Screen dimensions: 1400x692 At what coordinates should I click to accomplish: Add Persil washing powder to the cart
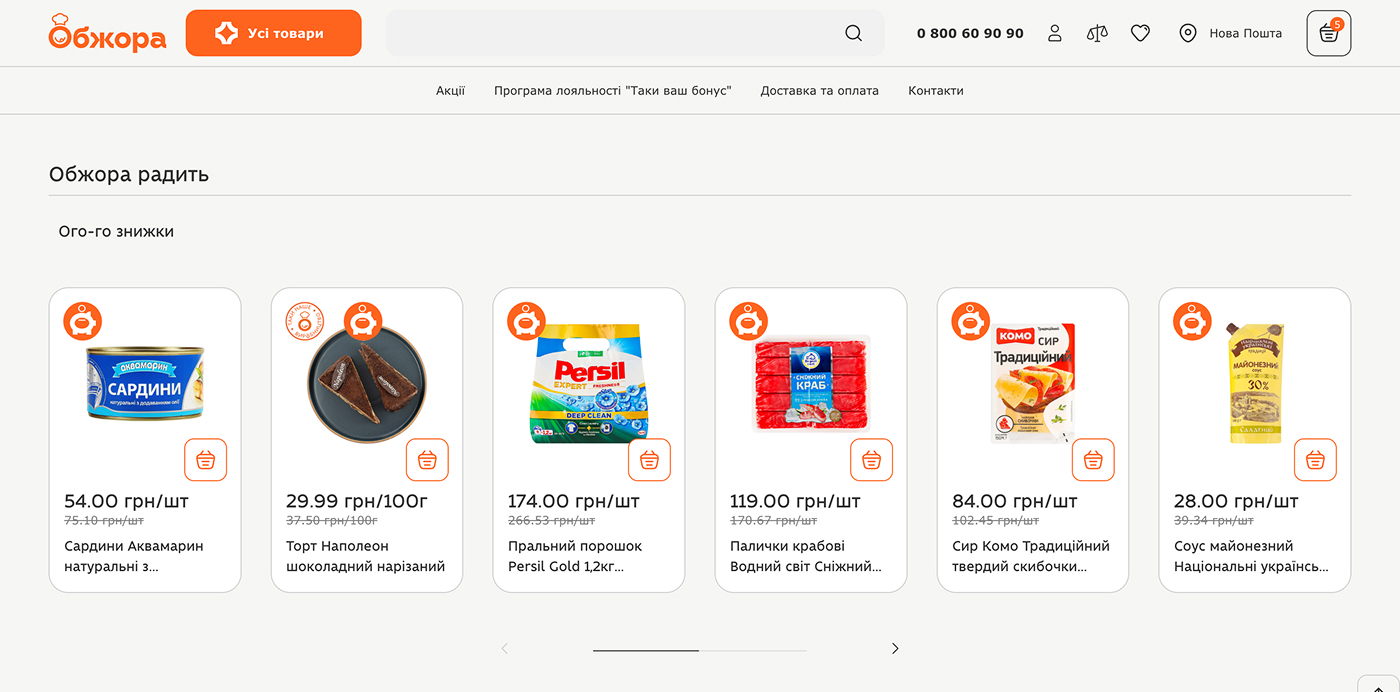(x=649, y=460)
